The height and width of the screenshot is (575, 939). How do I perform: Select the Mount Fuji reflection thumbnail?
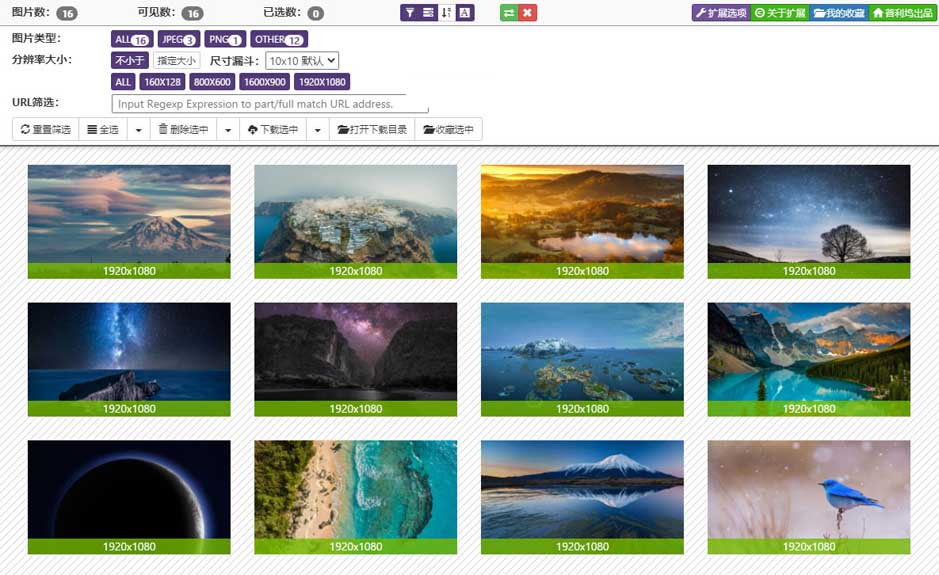click(582, 497)
